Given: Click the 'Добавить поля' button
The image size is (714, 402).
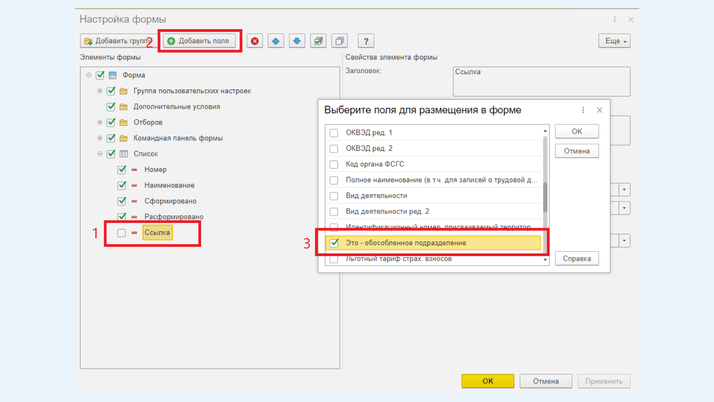Looking at the screenshot, I should tap(199, 41).
